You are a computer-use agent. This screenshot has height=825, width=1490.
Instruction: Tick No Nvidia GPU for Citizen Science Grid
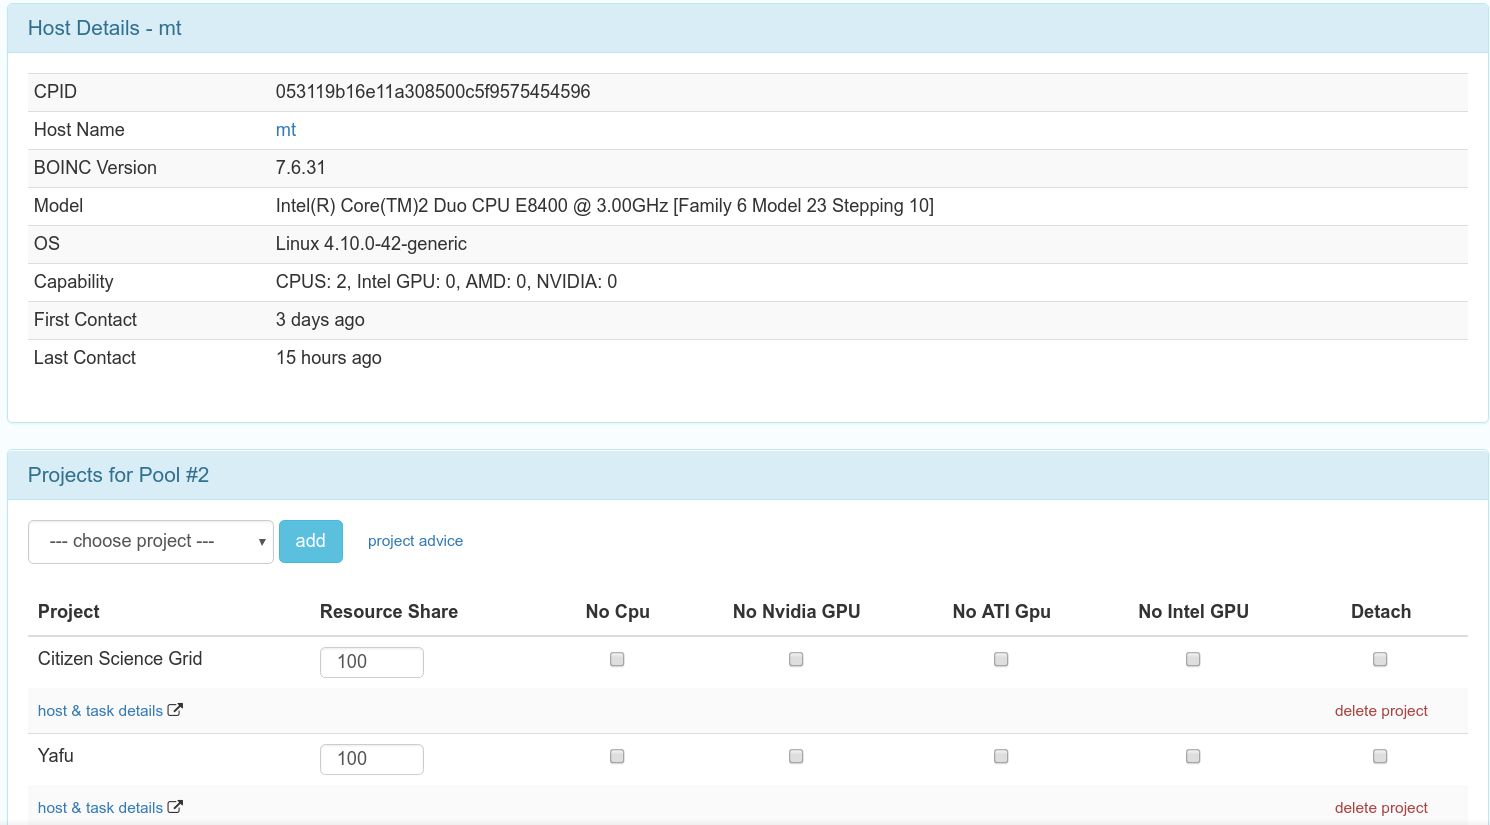(796, 659)
